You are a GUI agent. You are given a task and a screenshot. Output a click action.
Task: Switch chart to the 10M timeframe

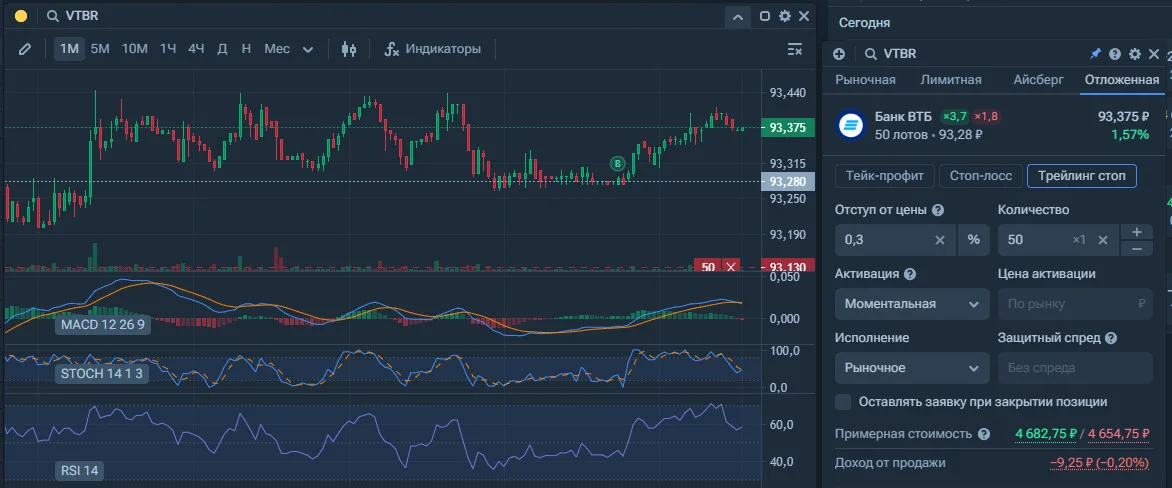tap(135, 49)
